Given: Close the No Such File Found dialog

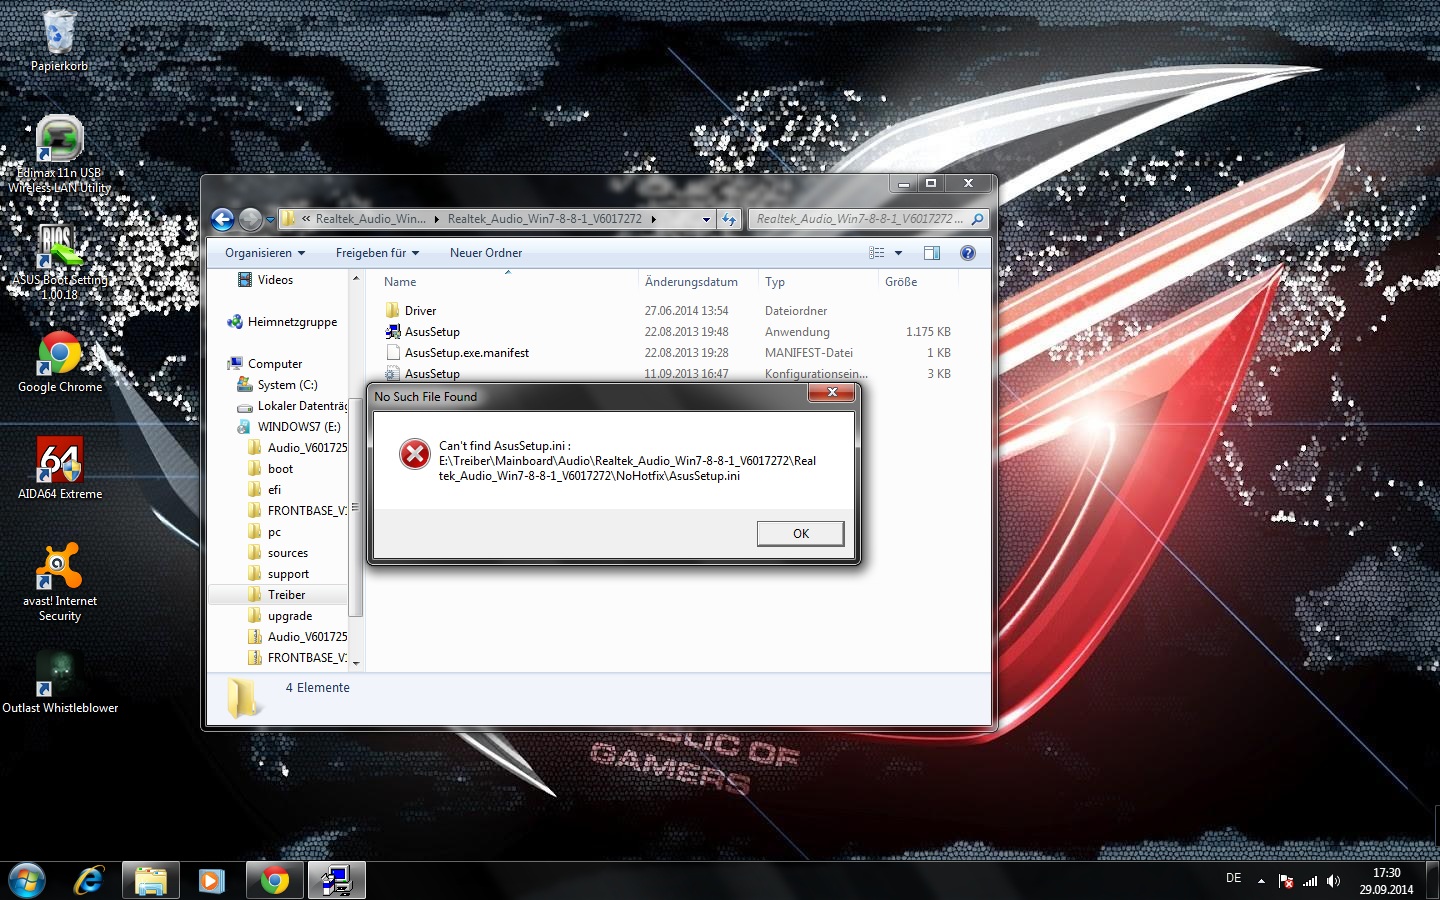Looking at the screenshot, I should [x=831, y=393].
